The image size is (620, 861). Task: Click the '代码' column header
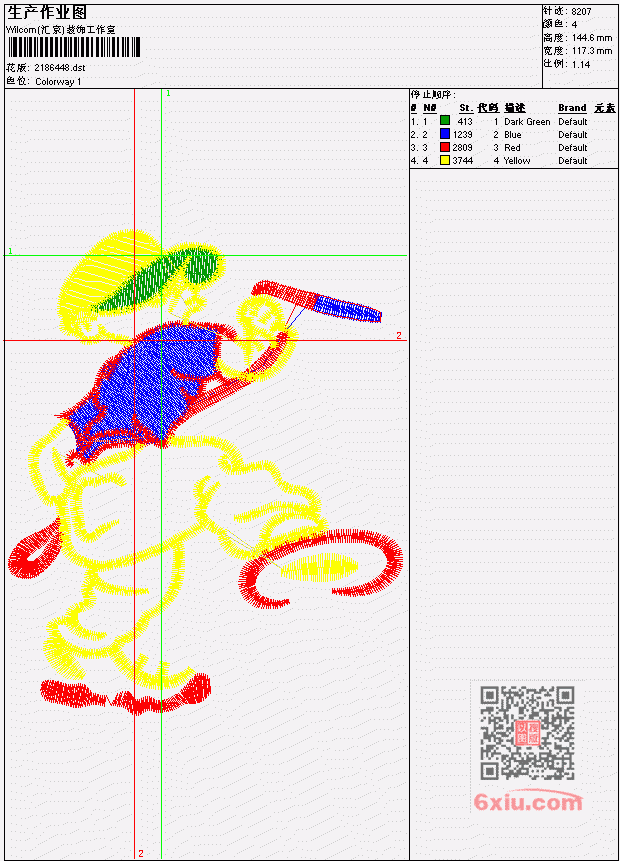pos(488,108)
